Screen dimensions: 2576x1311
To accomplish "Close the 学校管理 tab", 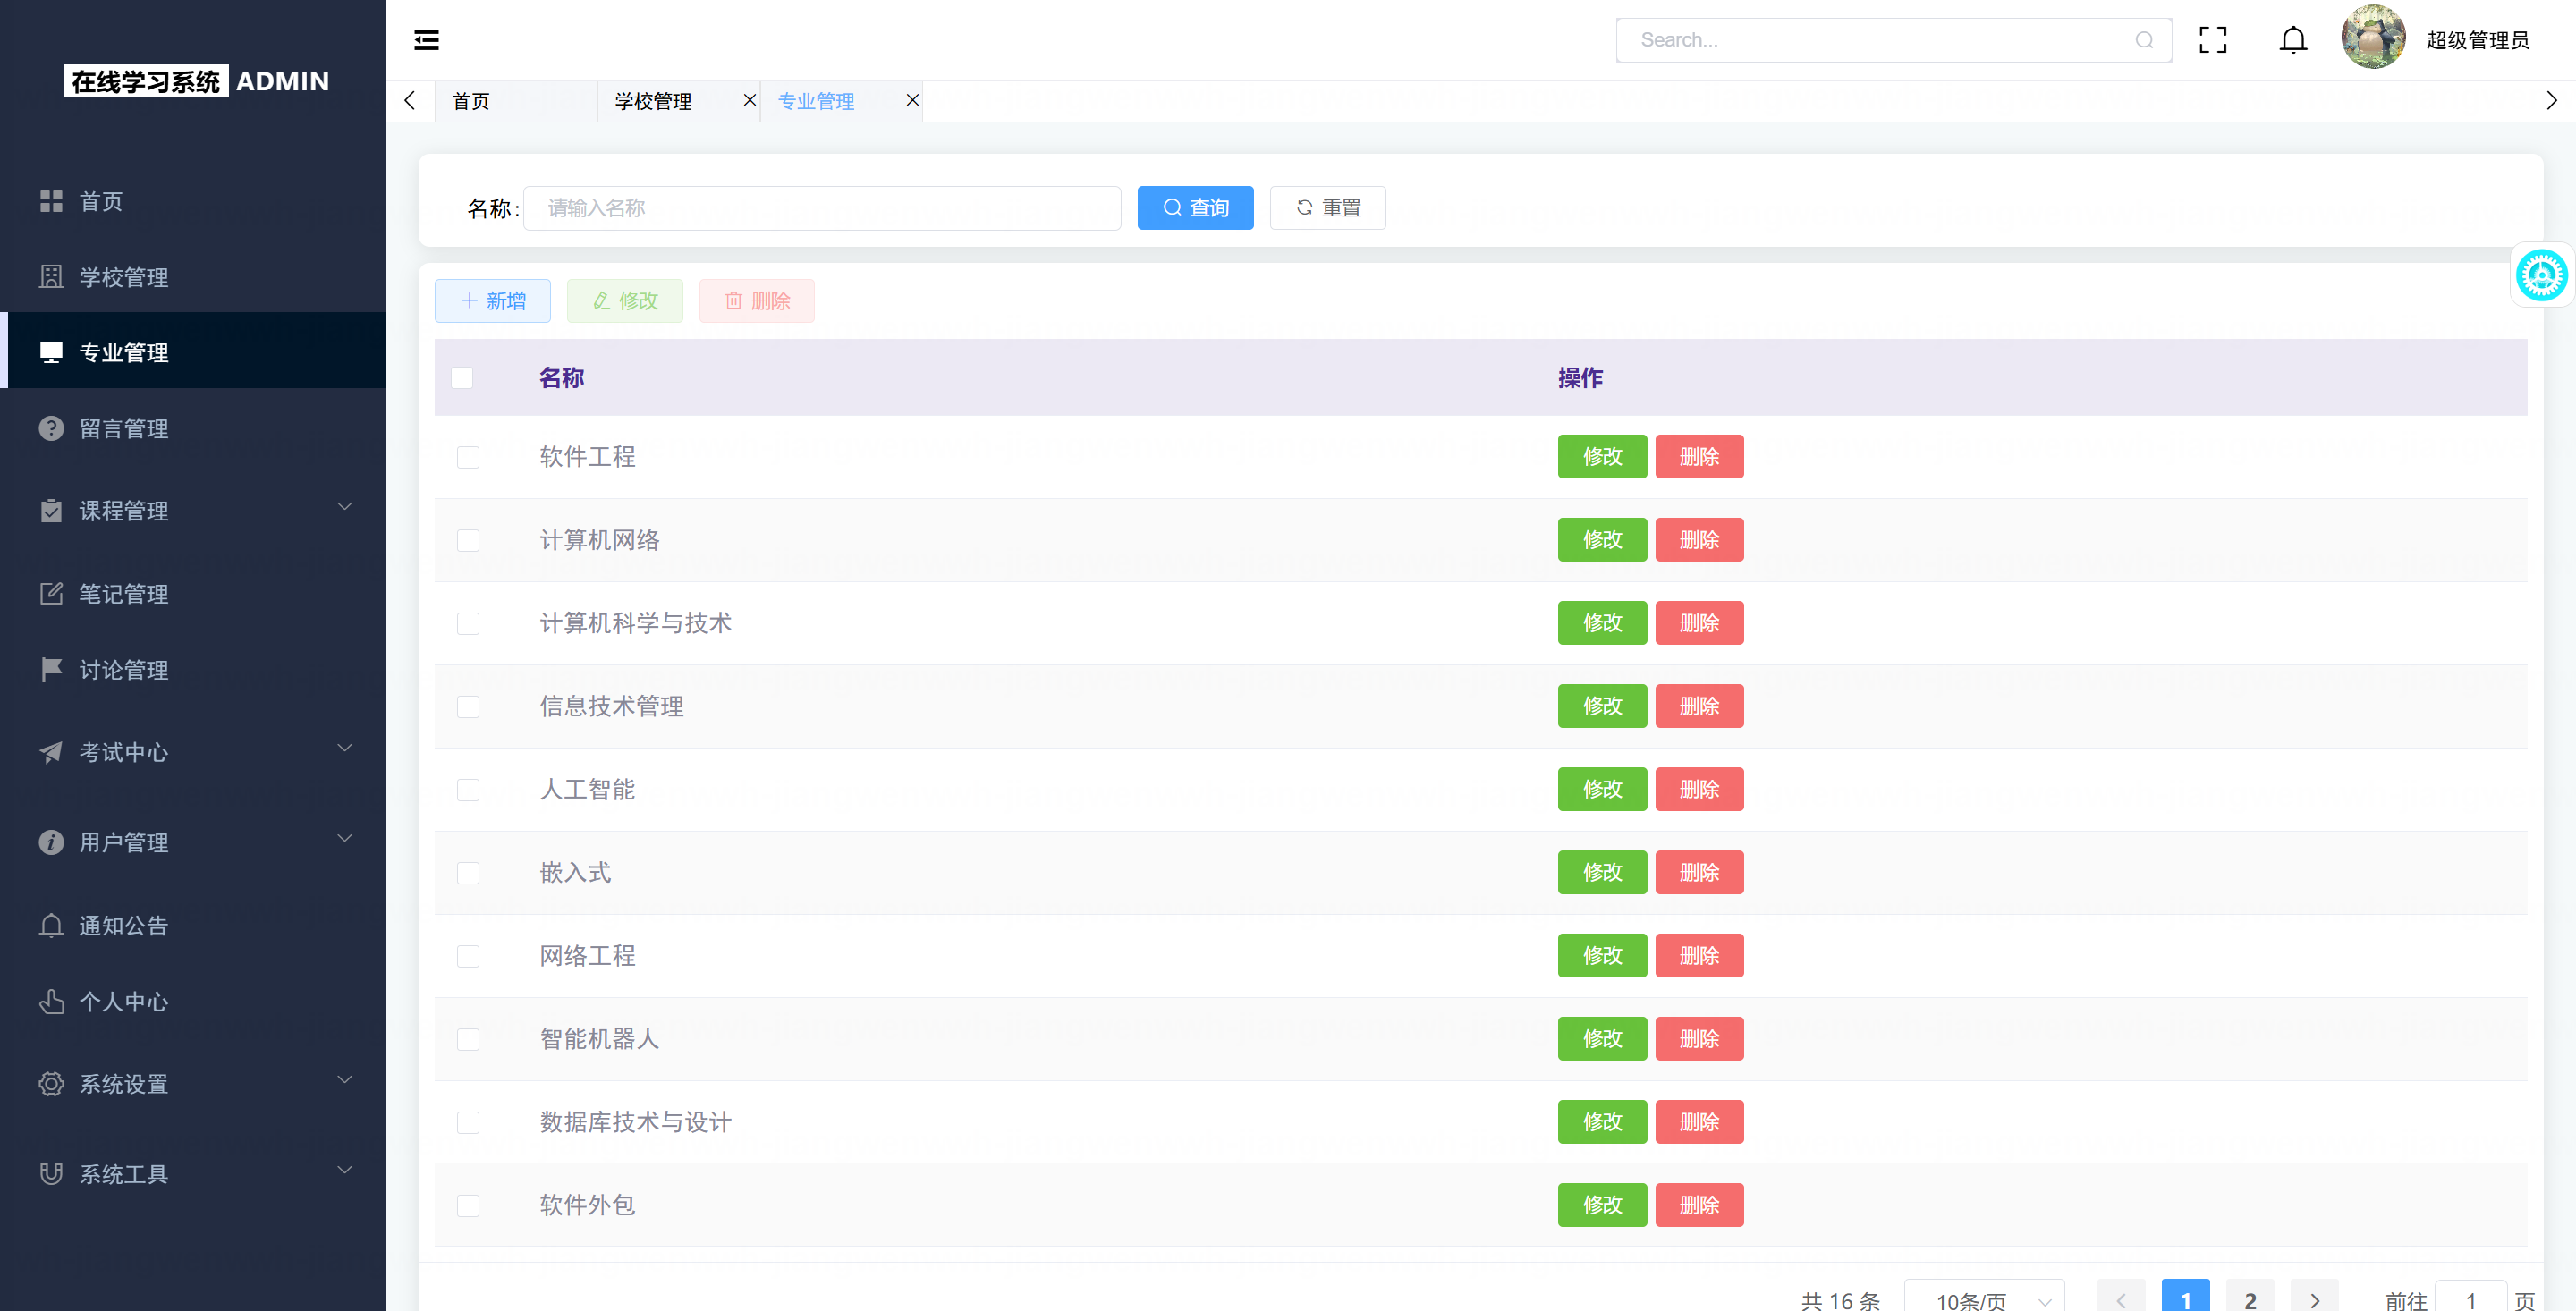I will pyautogui.click(x=749, y=100).
